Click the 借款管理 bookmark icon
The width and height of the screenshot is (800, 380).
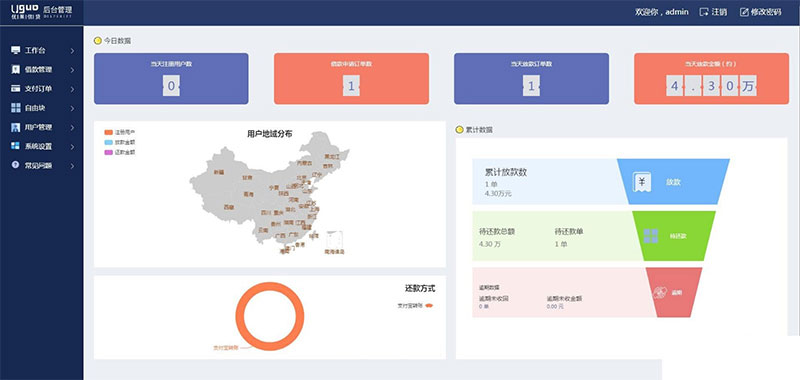coord(16,69)
